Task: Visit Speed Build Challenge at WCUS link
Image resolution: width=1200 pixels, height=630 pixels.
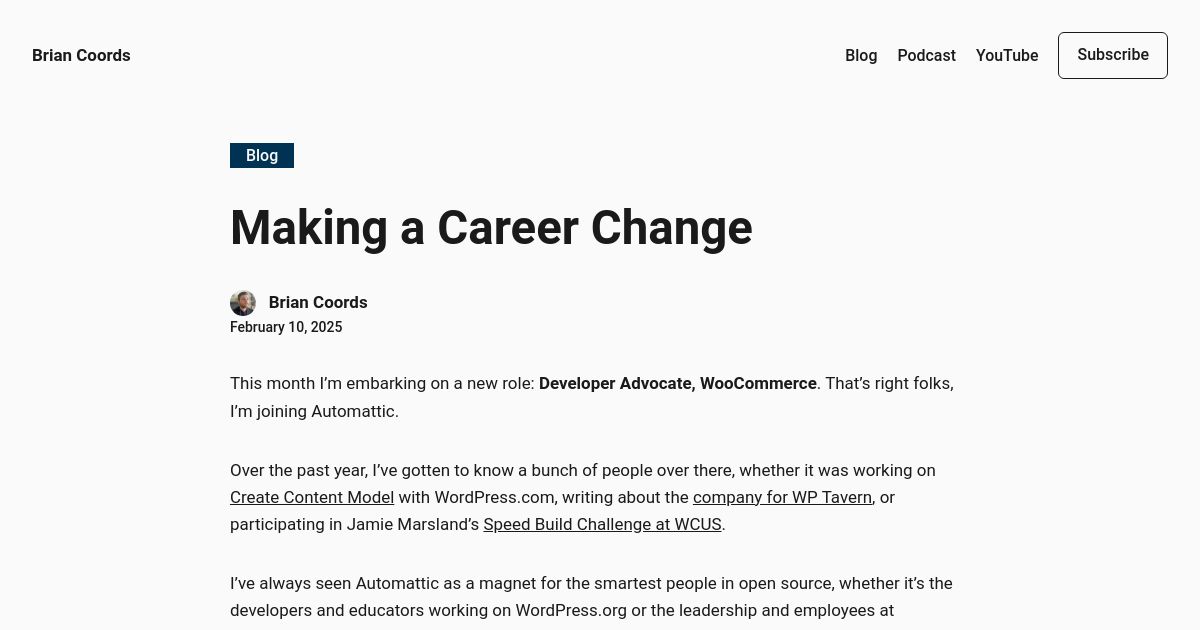Action: pos(602,524)
